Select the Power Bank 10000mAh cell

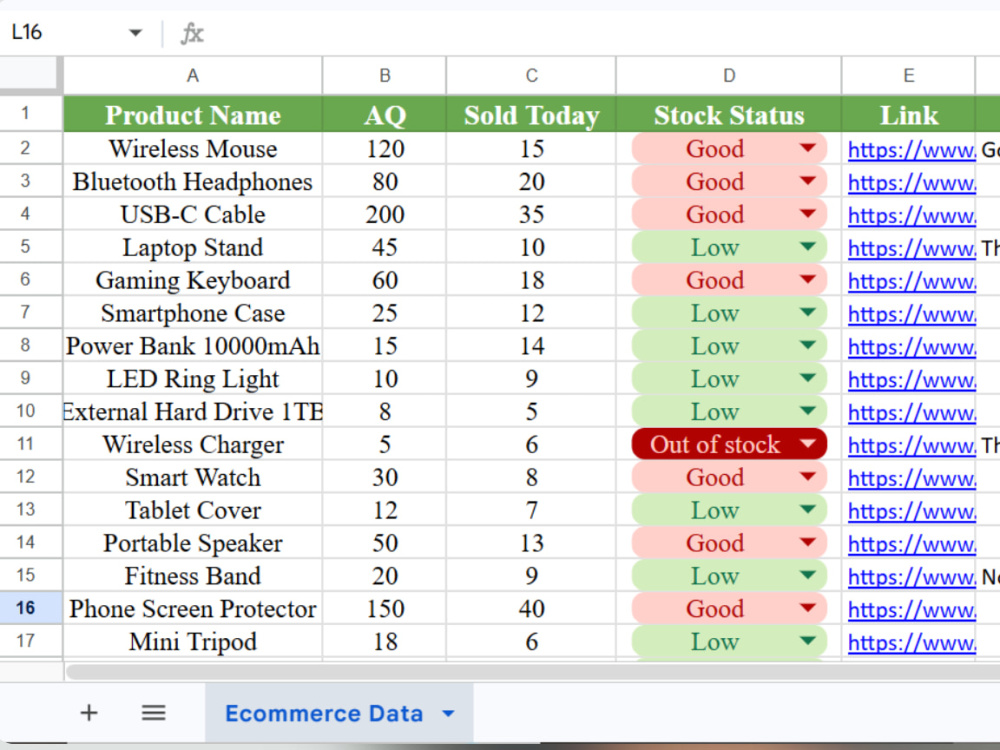tap(193, 346)
